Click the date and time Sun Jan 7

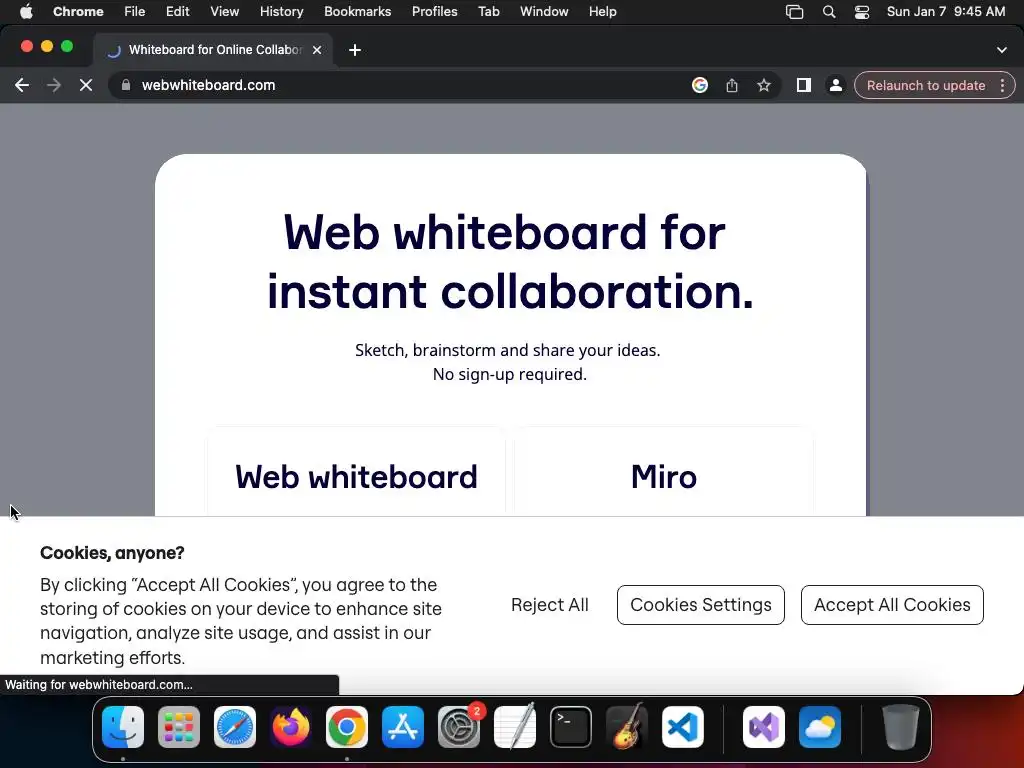[946, 11]
